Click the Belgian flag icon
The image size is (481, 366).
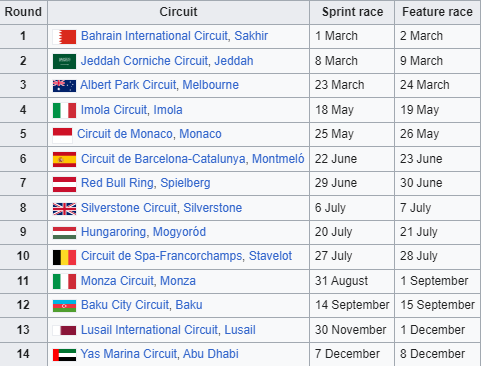(64, 257)
